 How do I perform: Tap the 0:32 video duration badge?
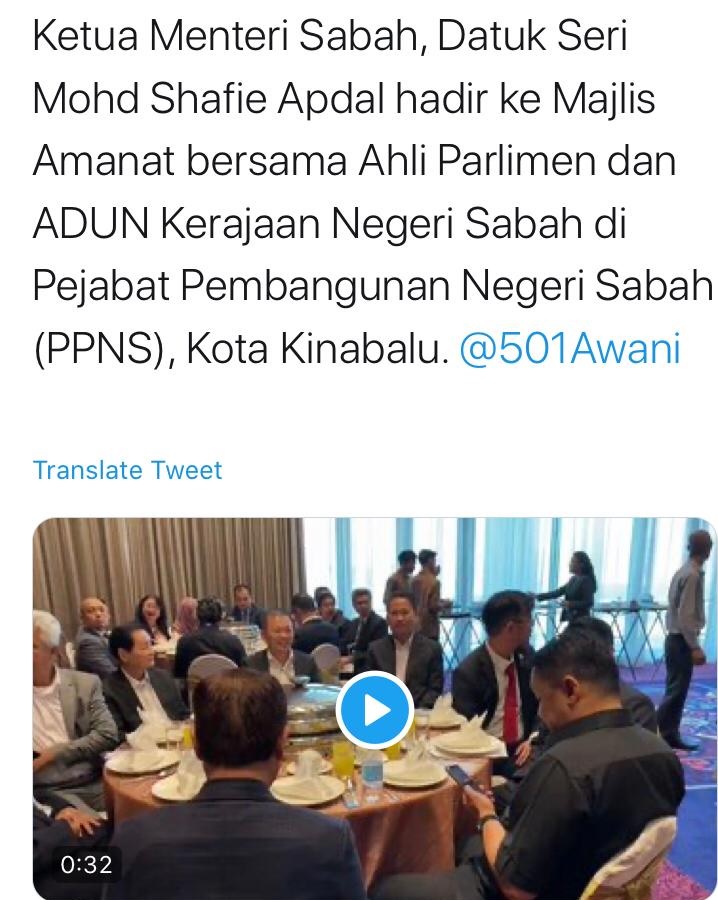[86, 864]
